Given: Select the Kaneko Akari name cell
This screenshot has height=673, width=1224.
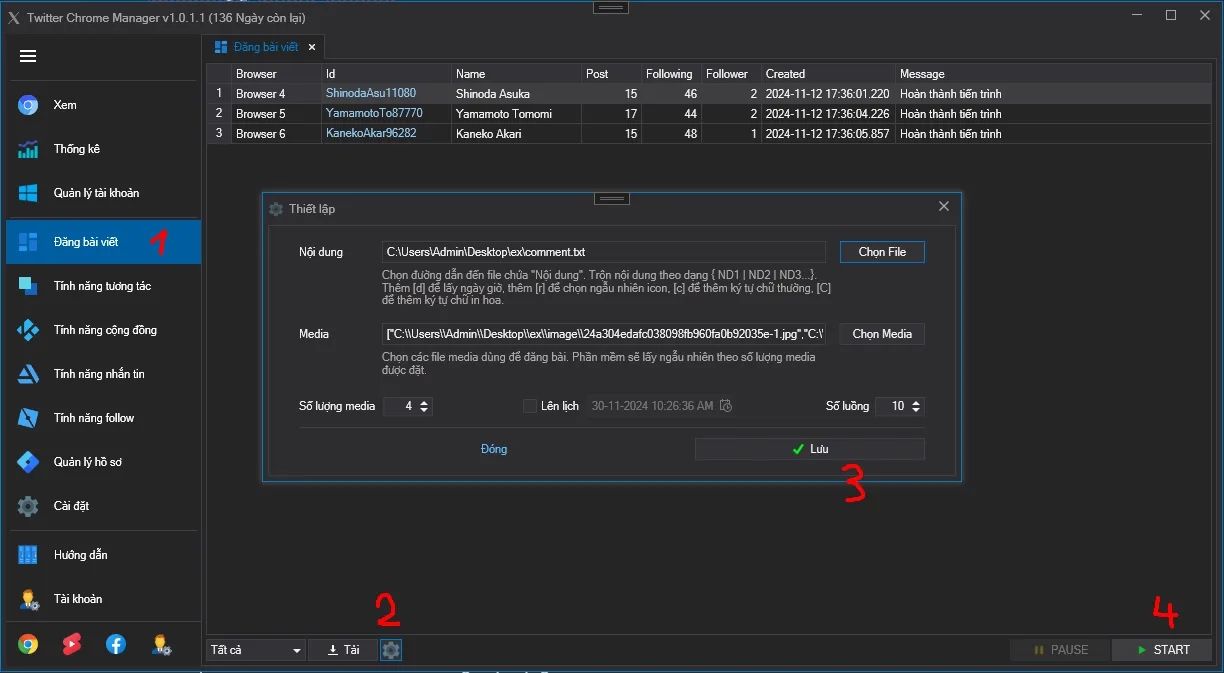Looking at the screenshot, I should click(x=516, y=134).
